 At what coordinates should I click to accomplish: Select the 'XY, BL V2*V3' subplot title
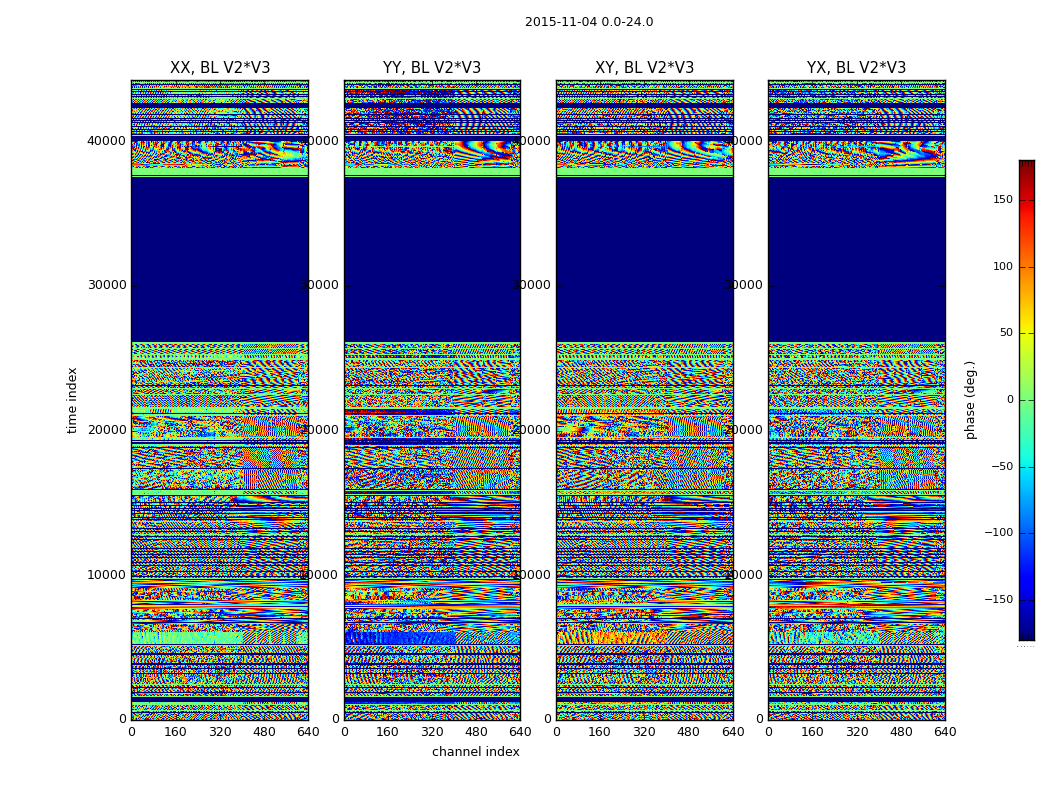pyautogui.click(x=645, y=68)
